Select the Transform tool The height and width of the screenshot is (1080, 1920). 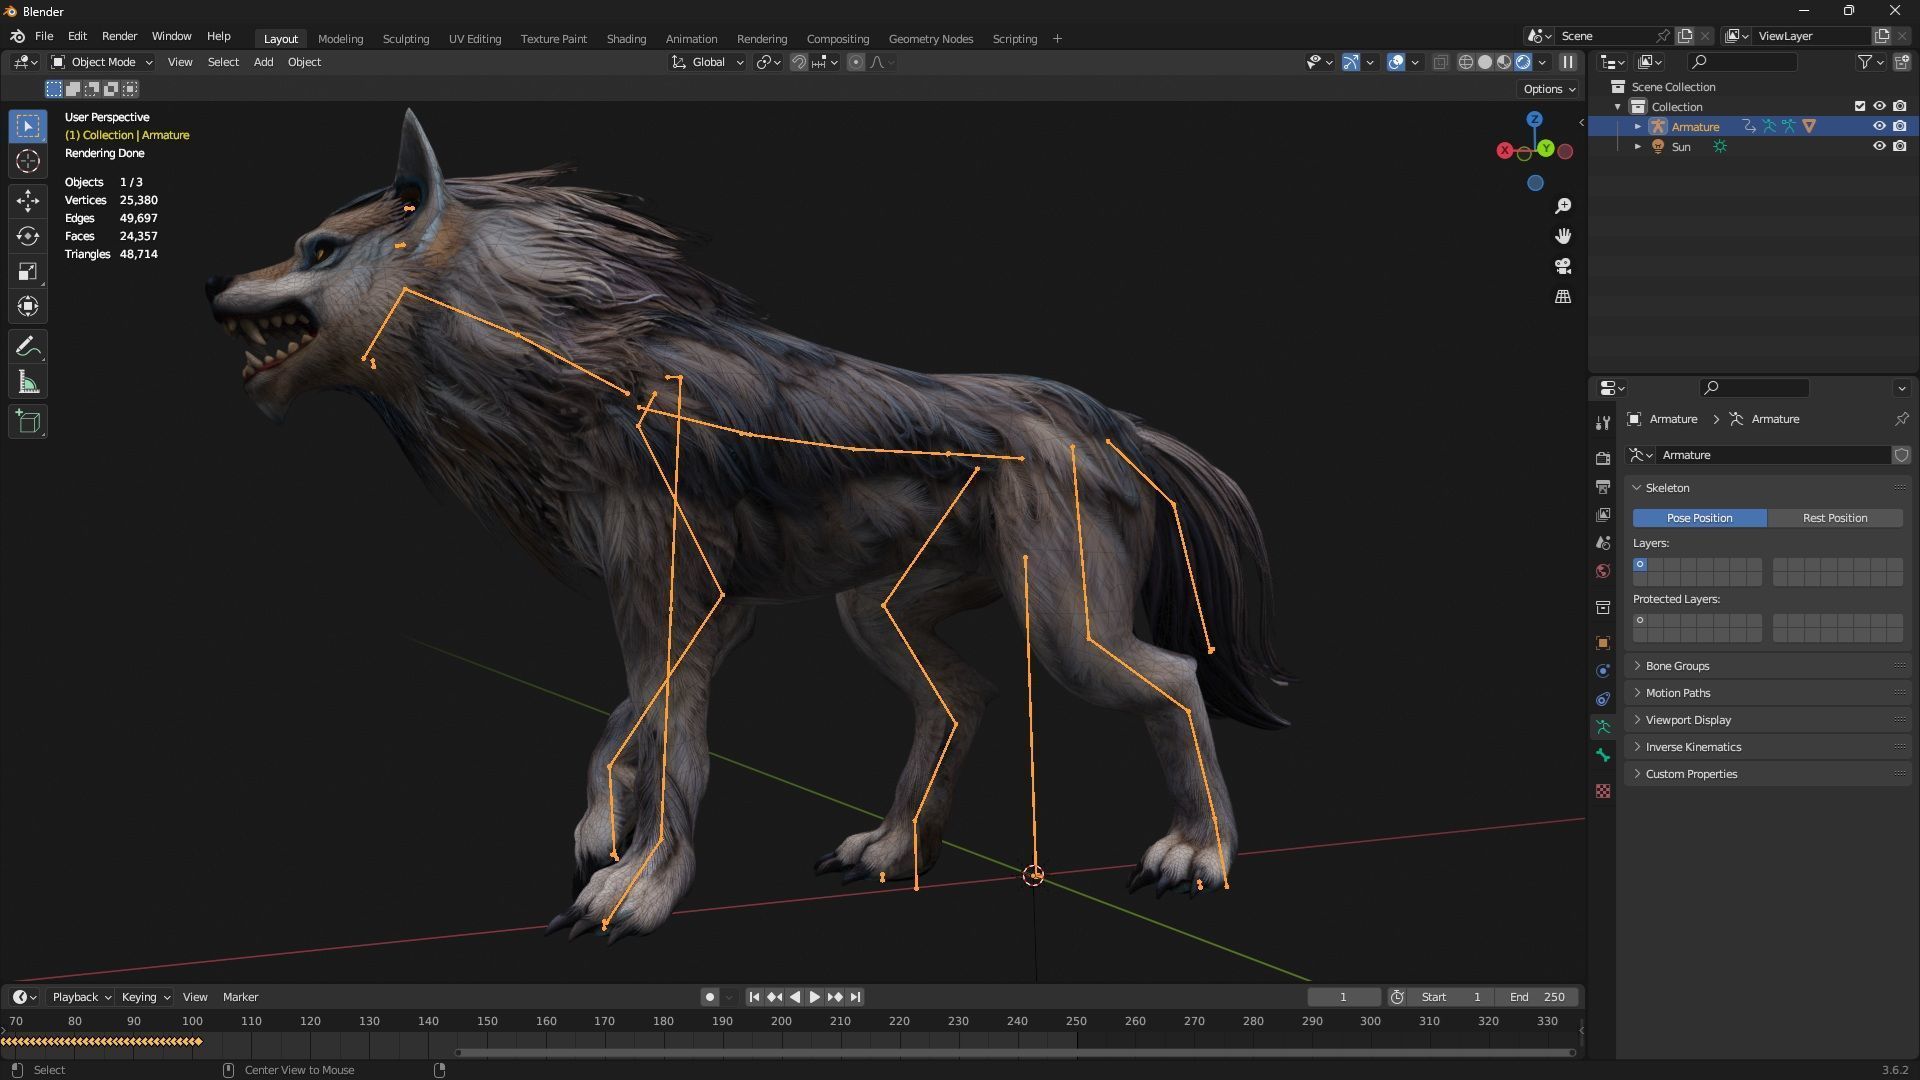click(x=28, y=306)
